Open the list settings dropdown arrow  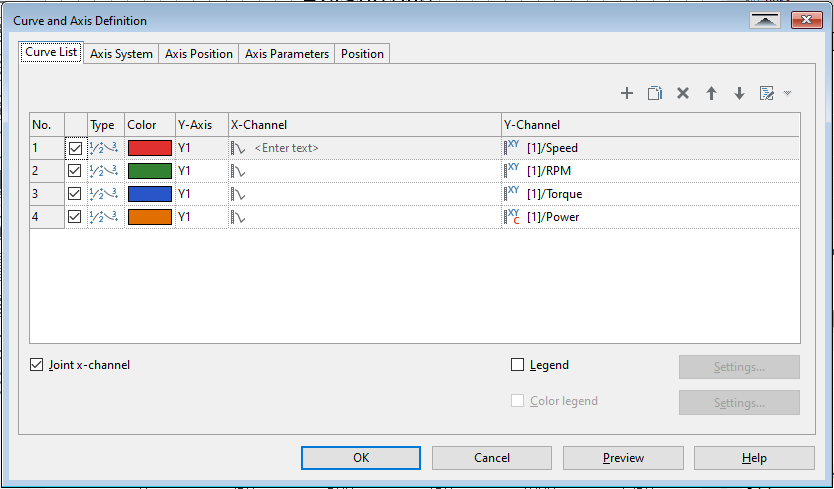(x=787, y=93)
